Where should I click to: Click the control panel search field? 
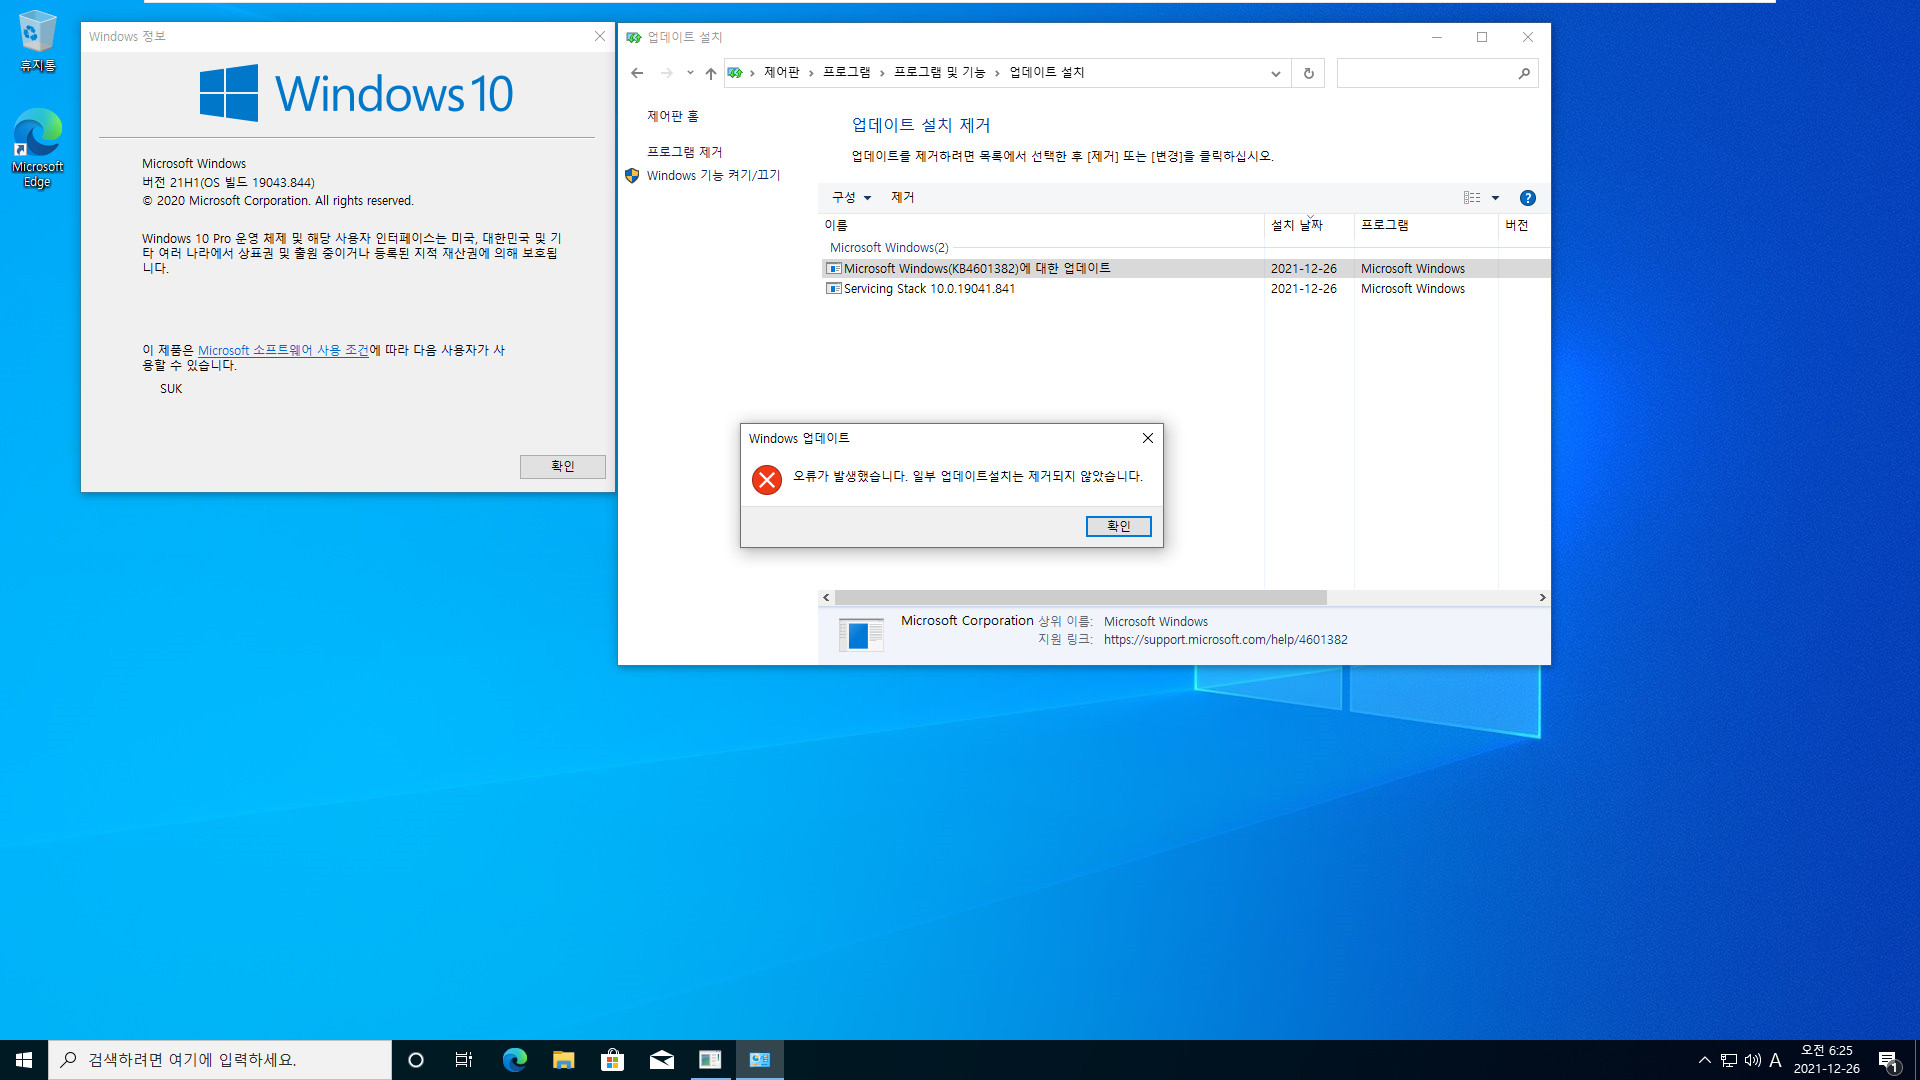1427,73
